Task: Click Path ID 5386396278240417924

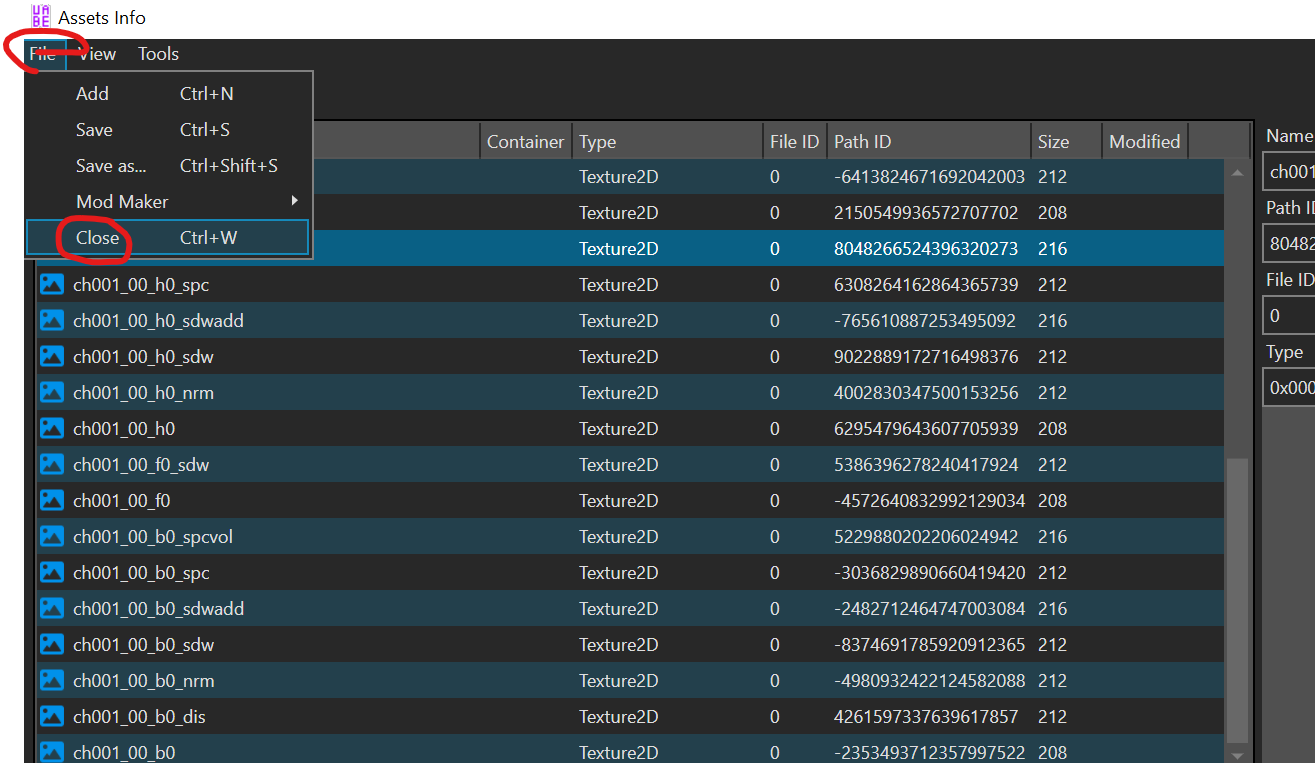Action: 926,465
